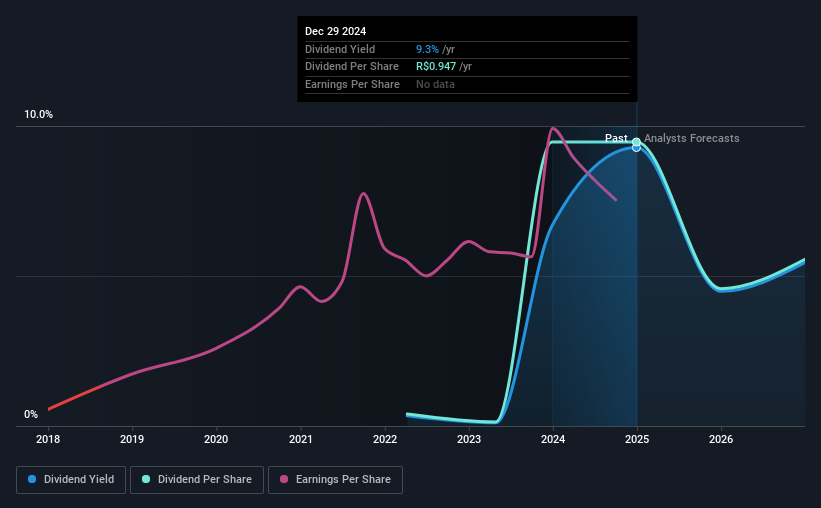Click the 10.0% y-axis label
The height and width of the screenshot is (508, 821).
point(38,115)
